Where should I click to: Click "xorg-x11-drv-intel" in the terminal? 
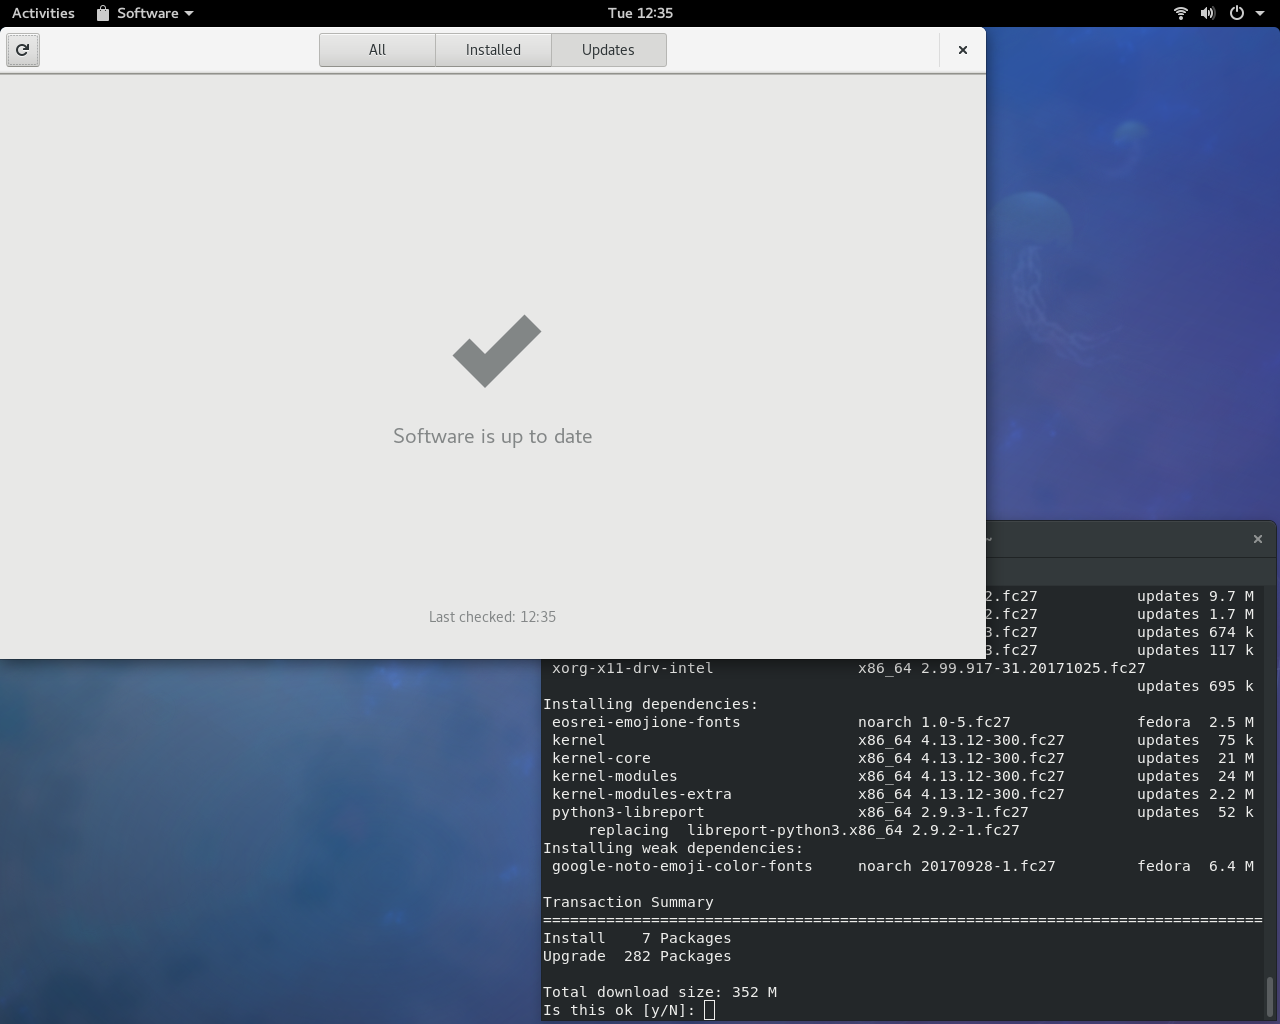coord(633,668)
